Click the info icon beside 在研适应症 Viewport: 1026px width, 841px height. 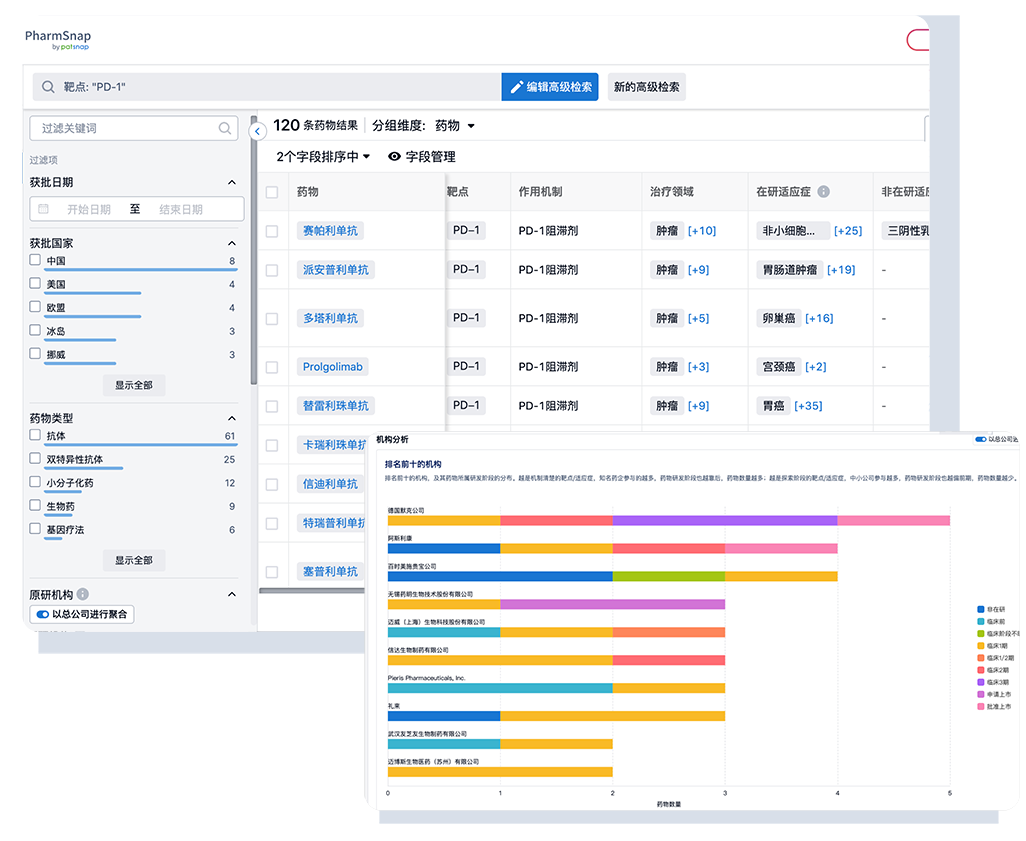tap(823, 192)
